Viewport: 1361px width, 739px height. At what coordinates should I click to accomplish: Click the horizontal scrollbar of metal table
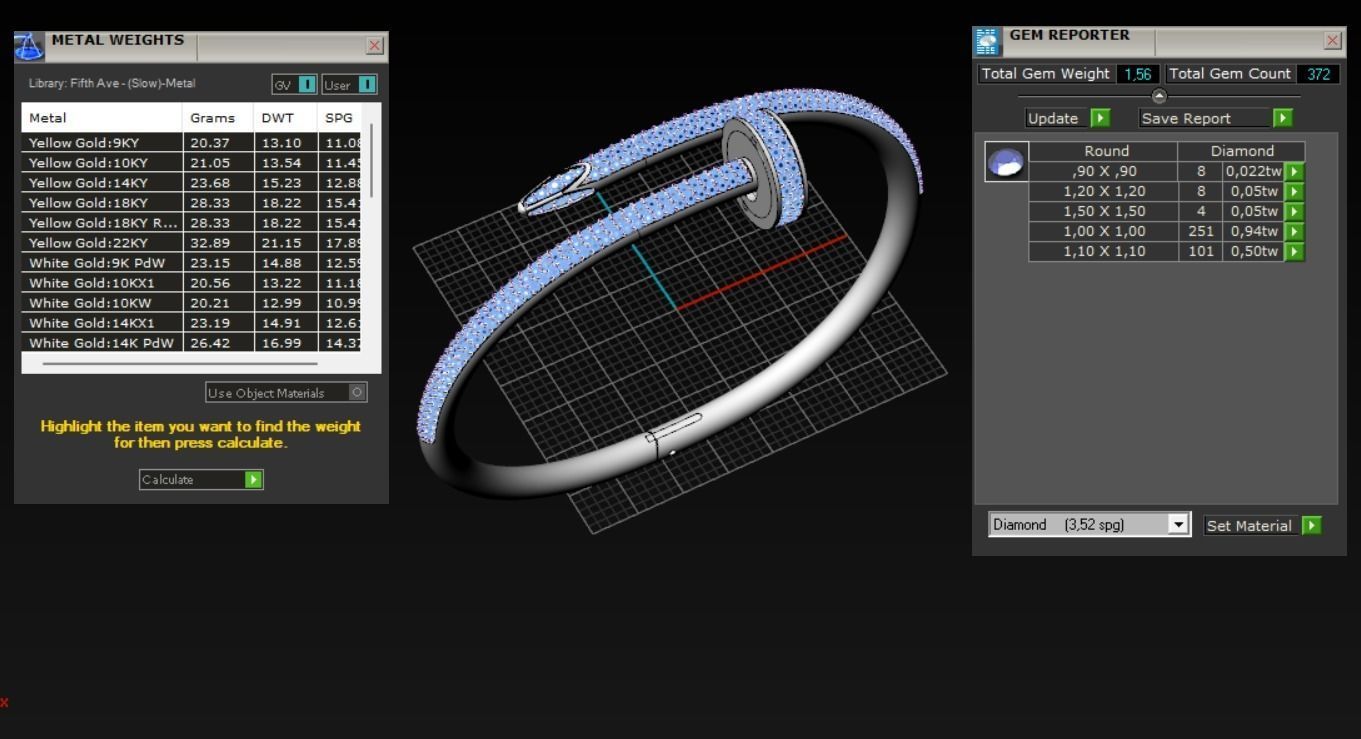(180, 364)
